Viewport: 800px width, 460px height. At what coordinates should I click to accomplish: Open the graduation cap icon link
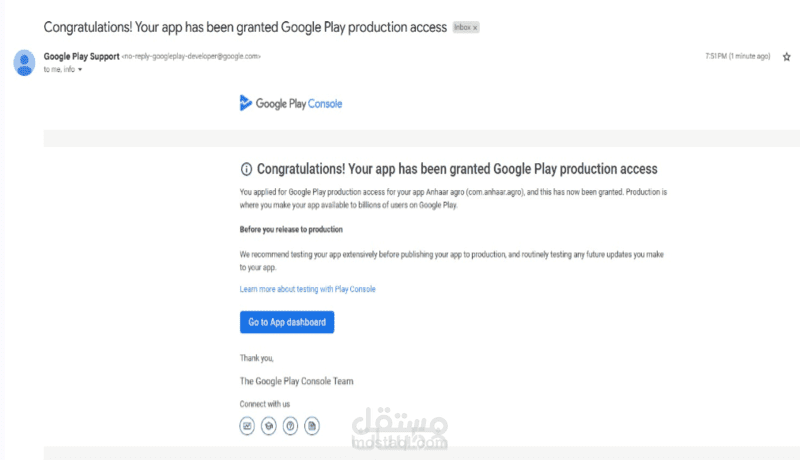[x=269, y=425]
